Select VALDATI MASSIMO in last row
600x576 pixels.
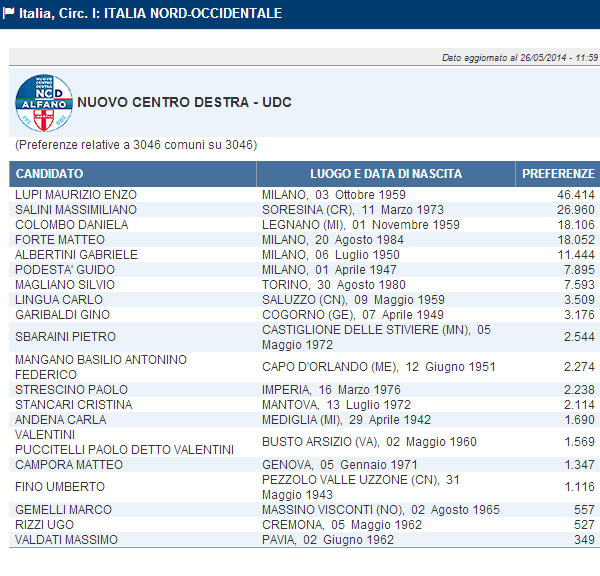click(x=66, y=540)
